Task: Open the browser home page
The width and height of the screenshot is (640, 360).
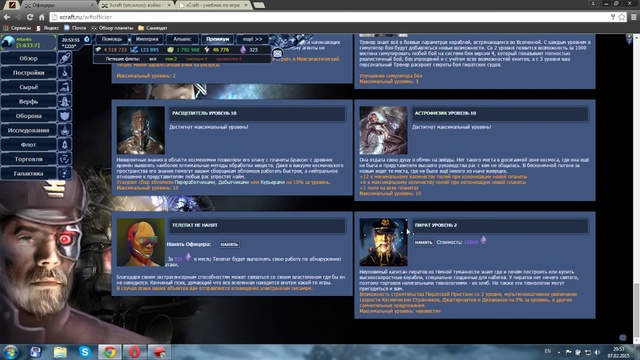Action: [41, 17]
